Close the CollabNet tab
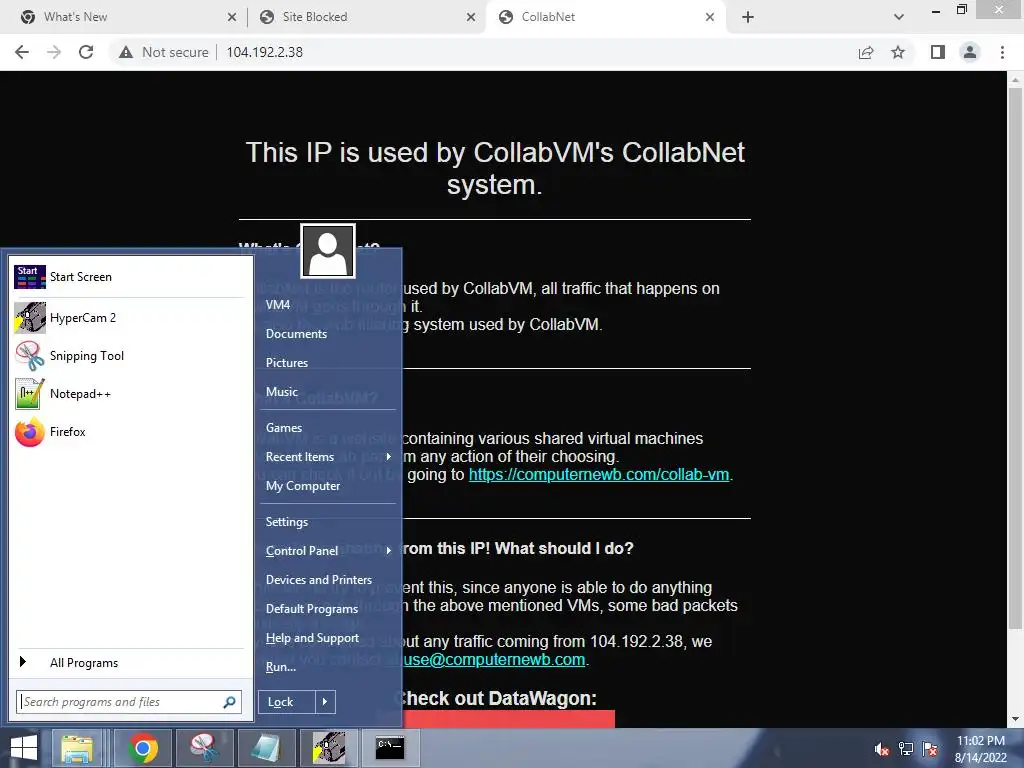This screenshot has width=1024, height=768. point(710,17)
